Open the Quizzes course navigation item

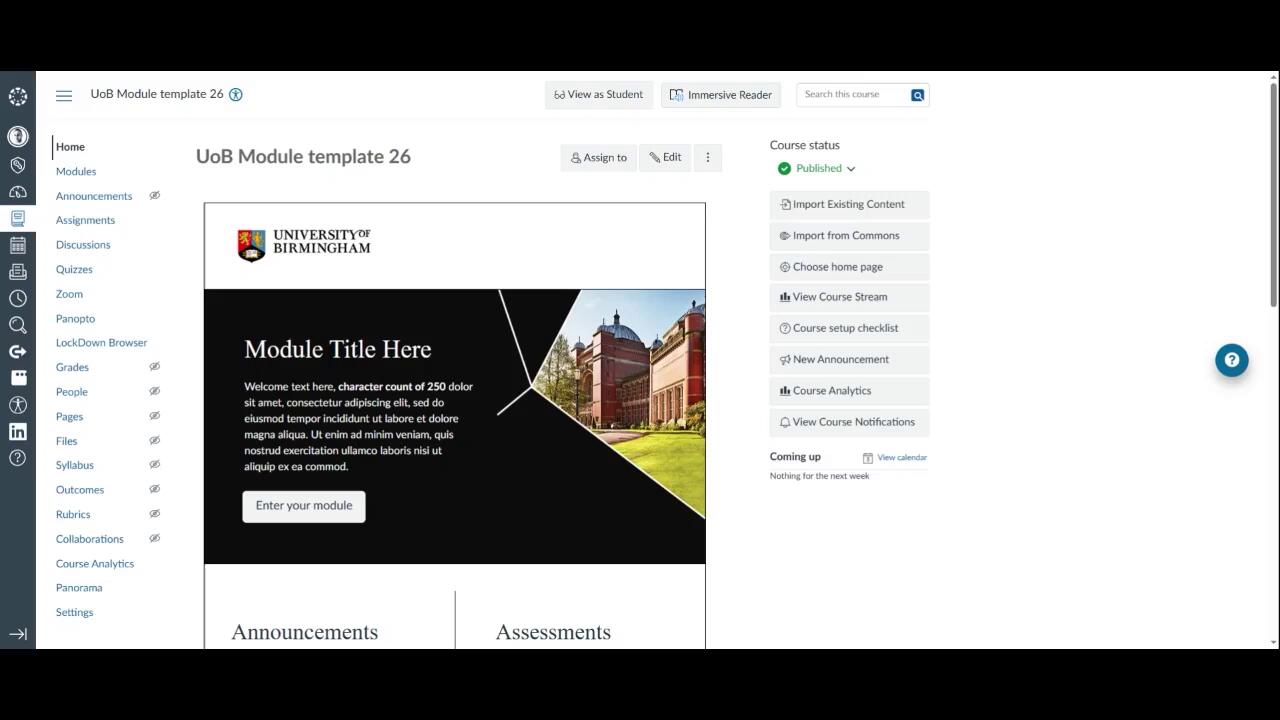[x=74, y=269]
